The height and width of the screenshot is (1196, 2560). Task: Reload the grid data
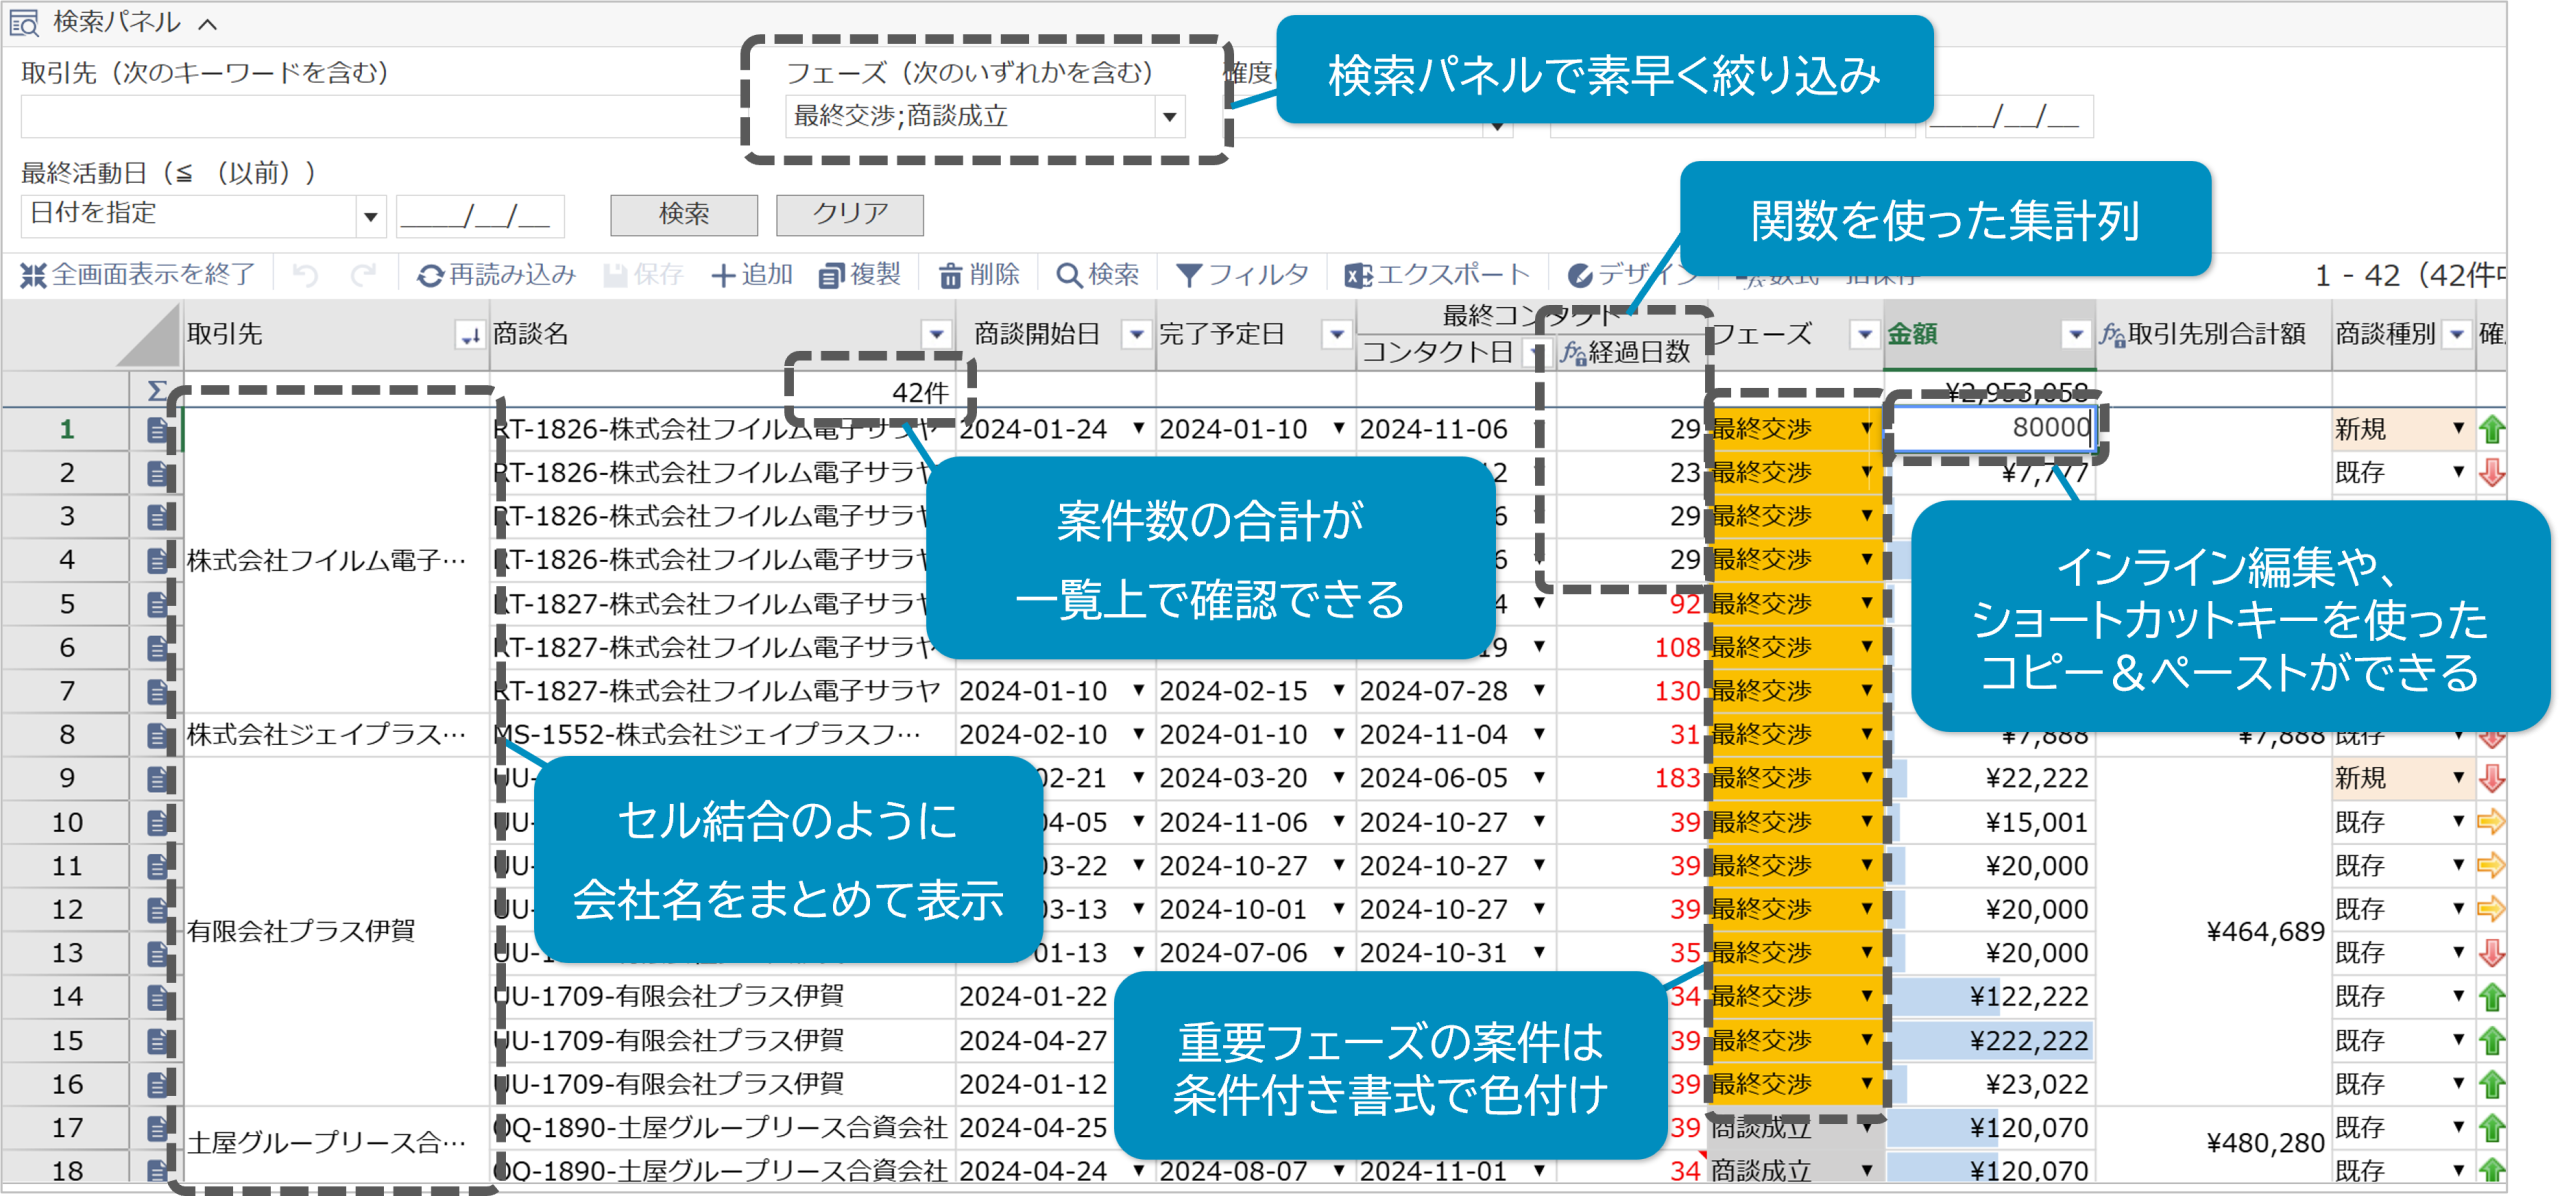point(495,275)
